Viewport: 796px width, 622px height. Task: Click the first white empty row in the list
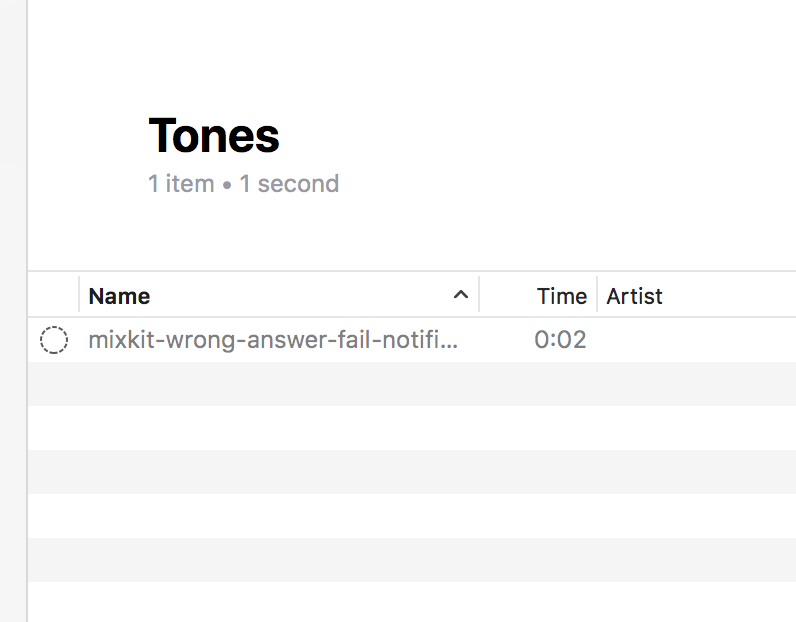click(400, 428)
